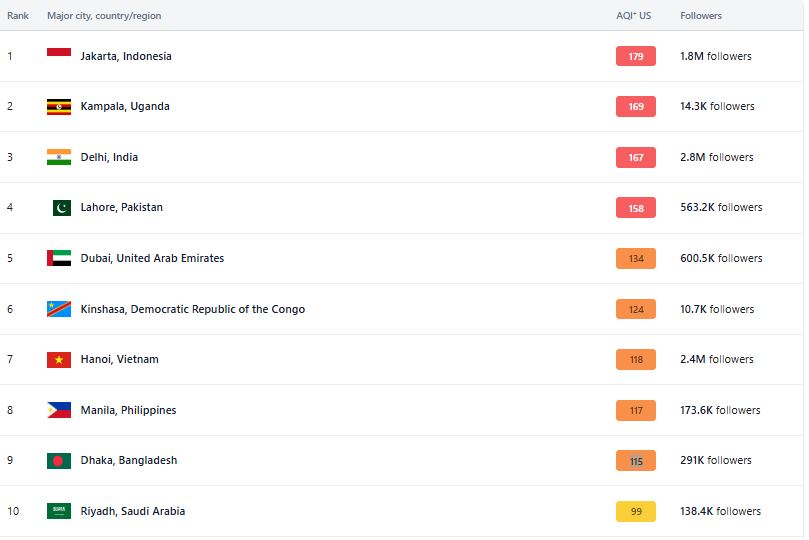Select the Hanoi, Vietnam entry
809x540 pixels.
pyautogui.click(x=119, y=359)
